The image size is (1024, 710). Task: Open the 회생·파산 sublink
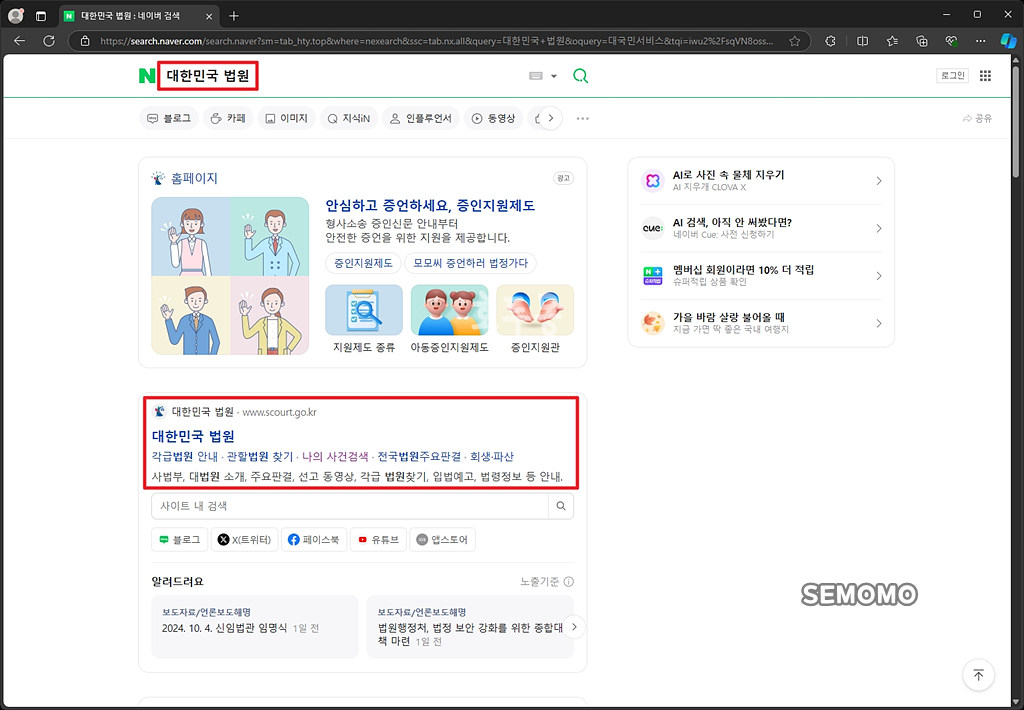coord(492,457)
